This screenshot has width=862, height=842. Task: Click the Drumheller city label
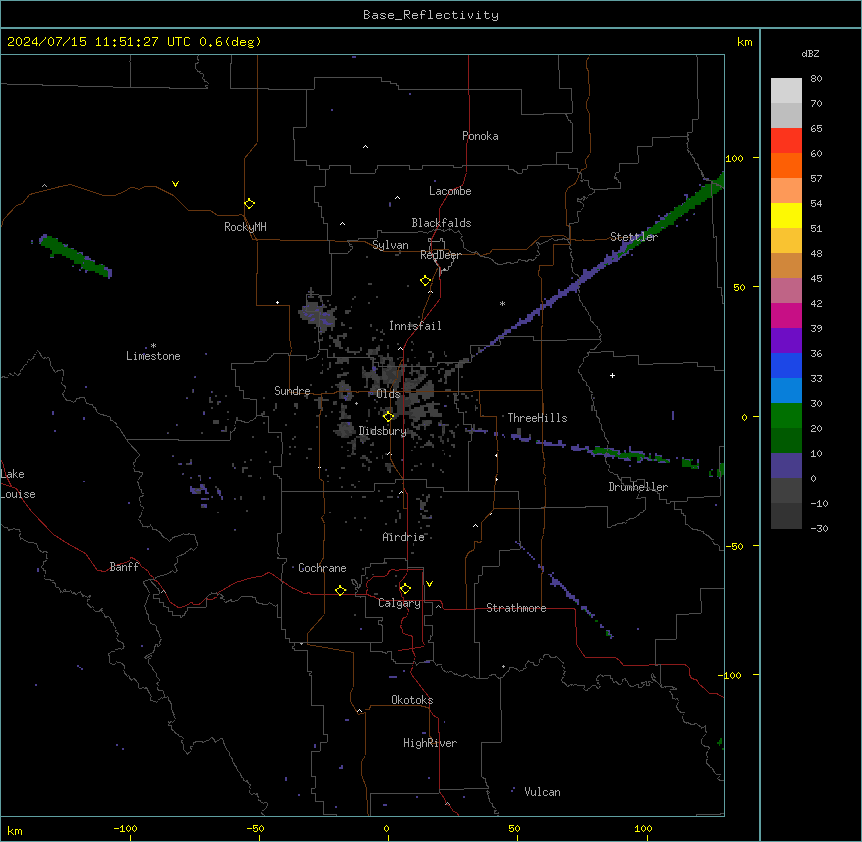click(x=638, y=487)
